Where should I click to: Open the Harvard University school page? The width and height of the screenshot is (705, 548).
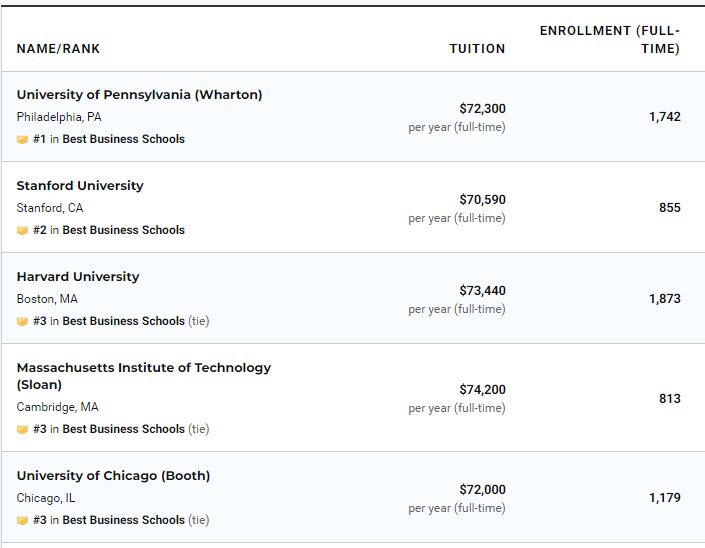click(78, 277)
